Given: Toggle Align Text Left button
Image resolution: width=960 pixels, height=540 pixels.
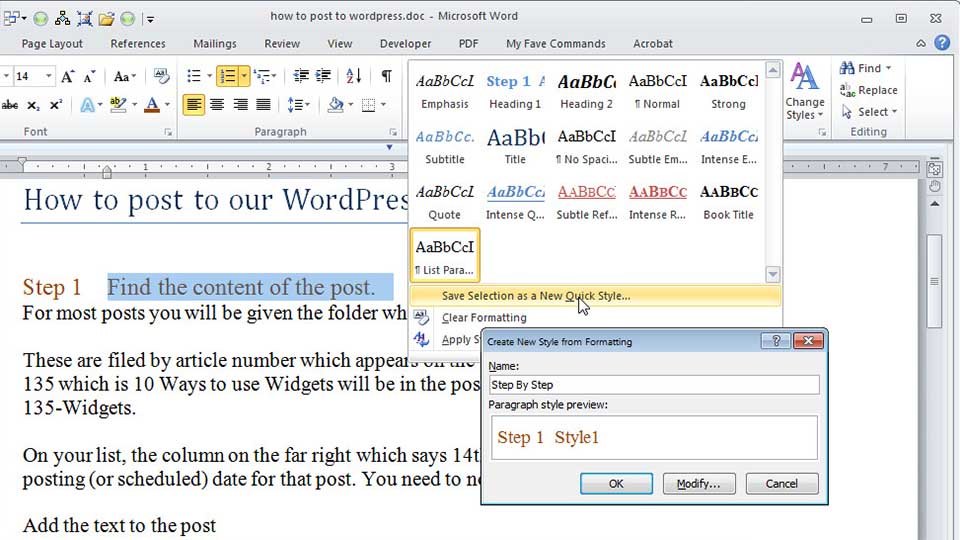Looking at the screenshot, I should click(194, 105).
